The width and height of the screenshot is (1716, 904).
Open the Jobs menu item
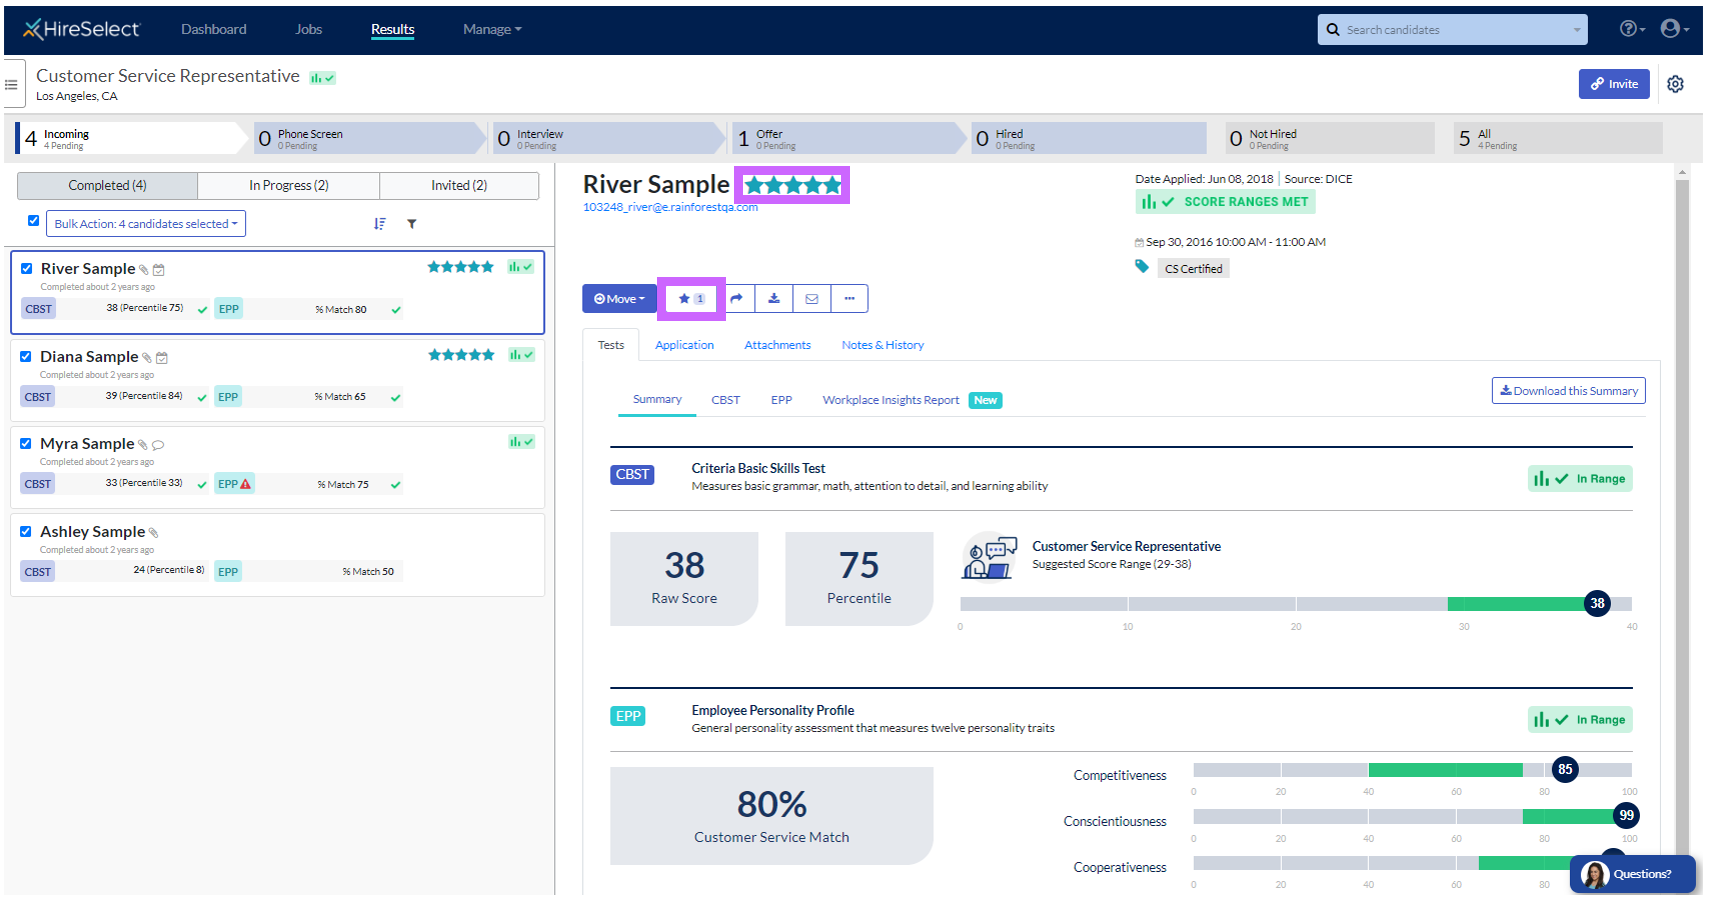pos(309,30)
